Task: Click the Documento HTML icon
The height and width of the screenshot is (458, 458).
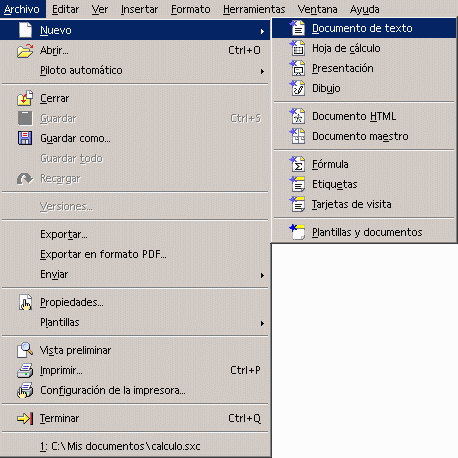Action: tap(297, 116)
